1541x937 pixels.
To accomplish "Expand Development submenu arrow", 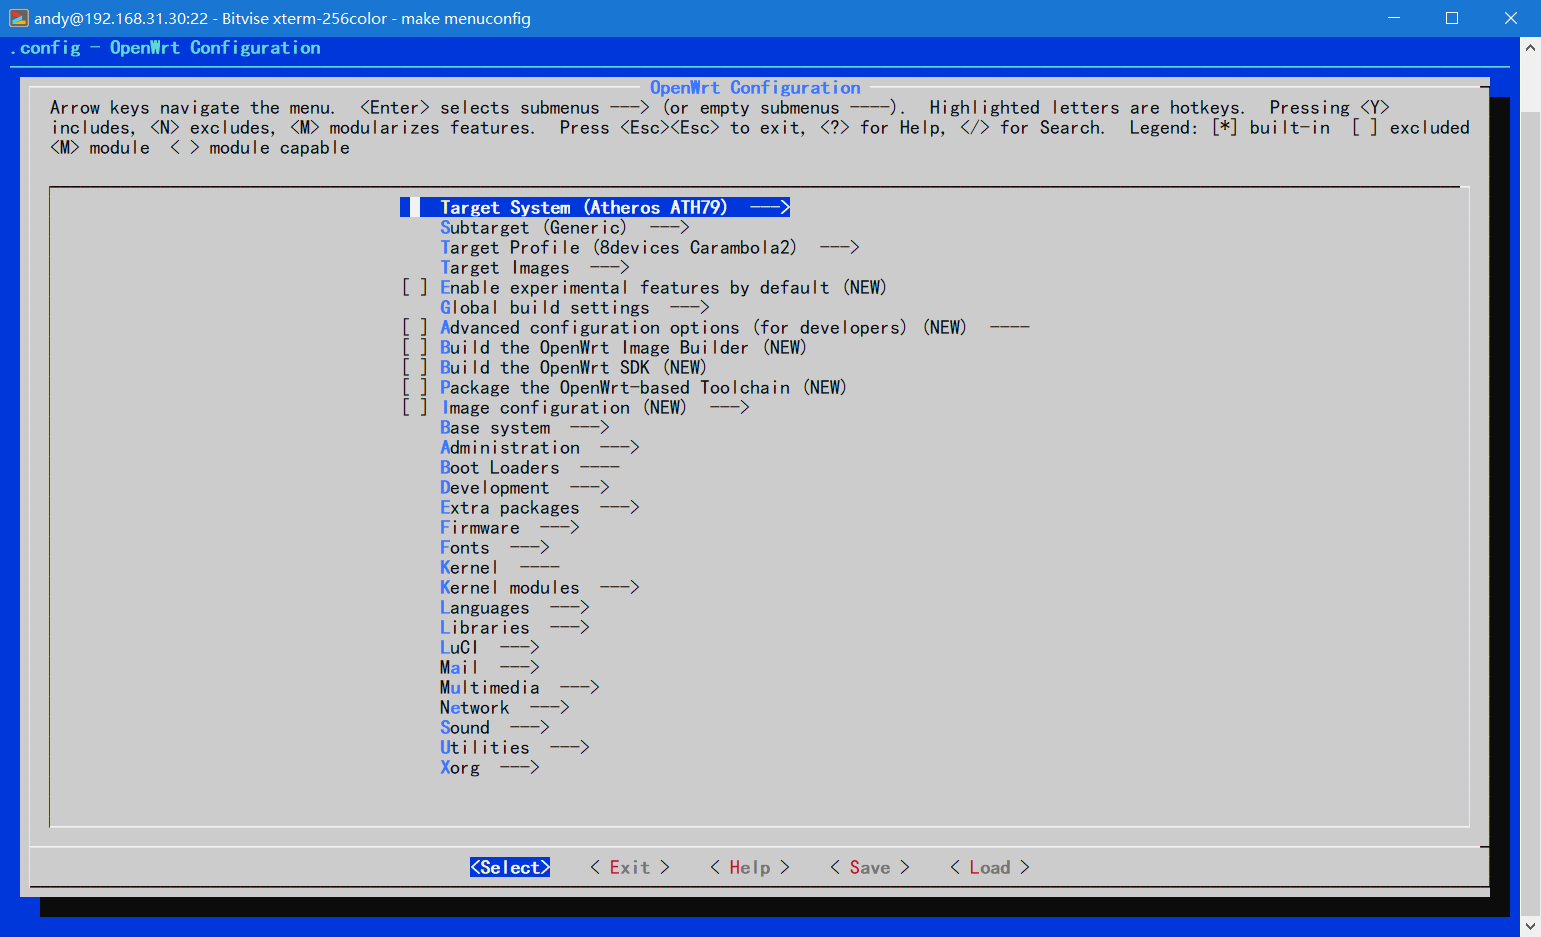I will (590, 487).
